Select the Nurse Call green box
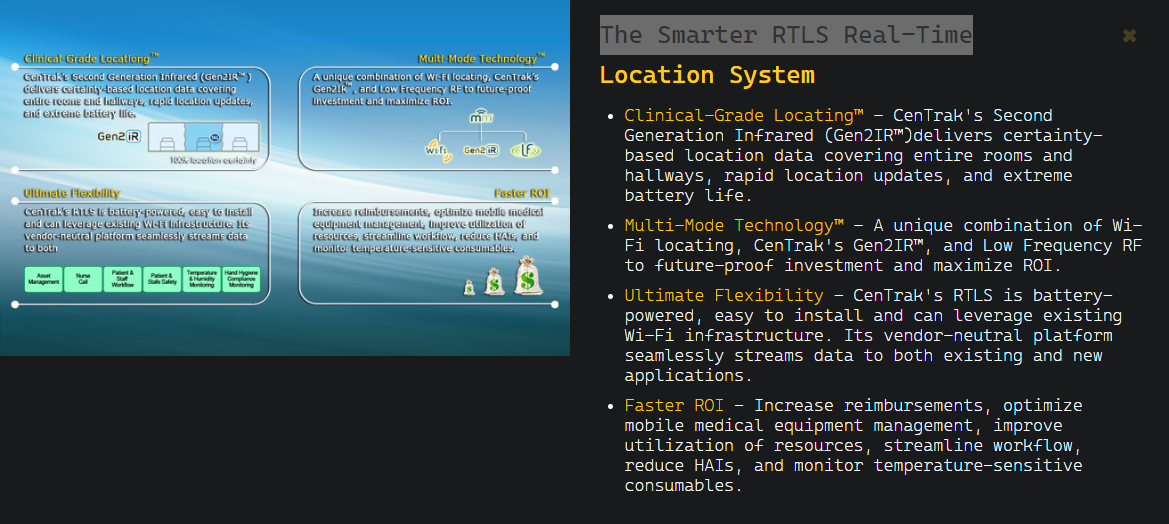 tap(83, 280)
